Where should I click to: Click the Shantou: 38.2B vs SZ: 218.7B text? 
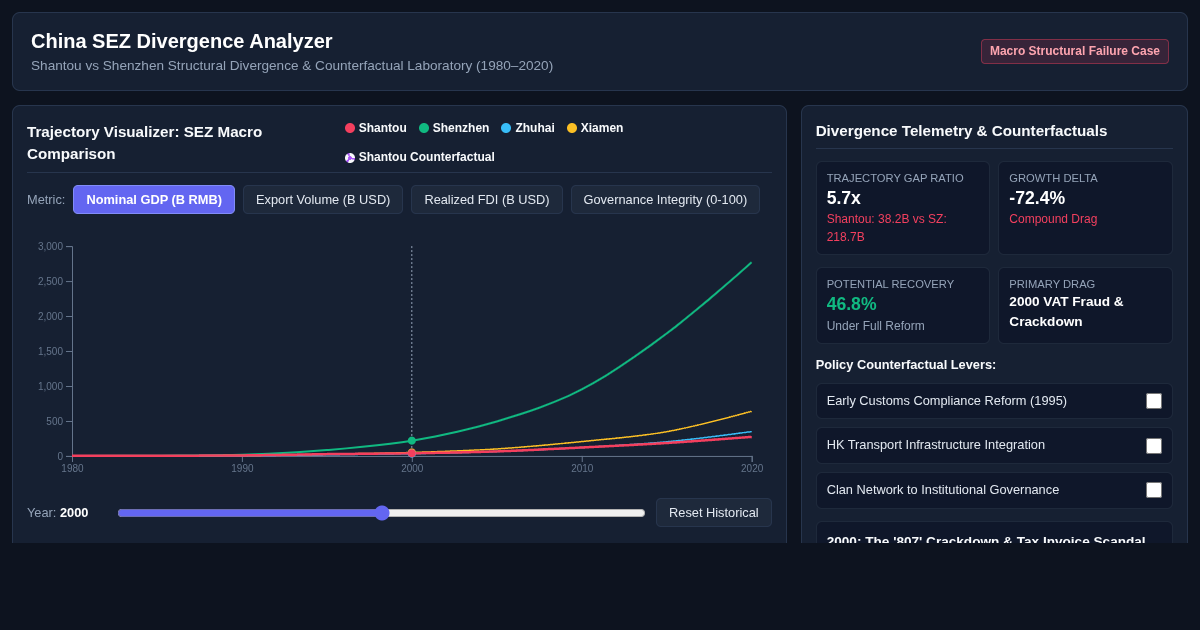[x=886, y=228]
